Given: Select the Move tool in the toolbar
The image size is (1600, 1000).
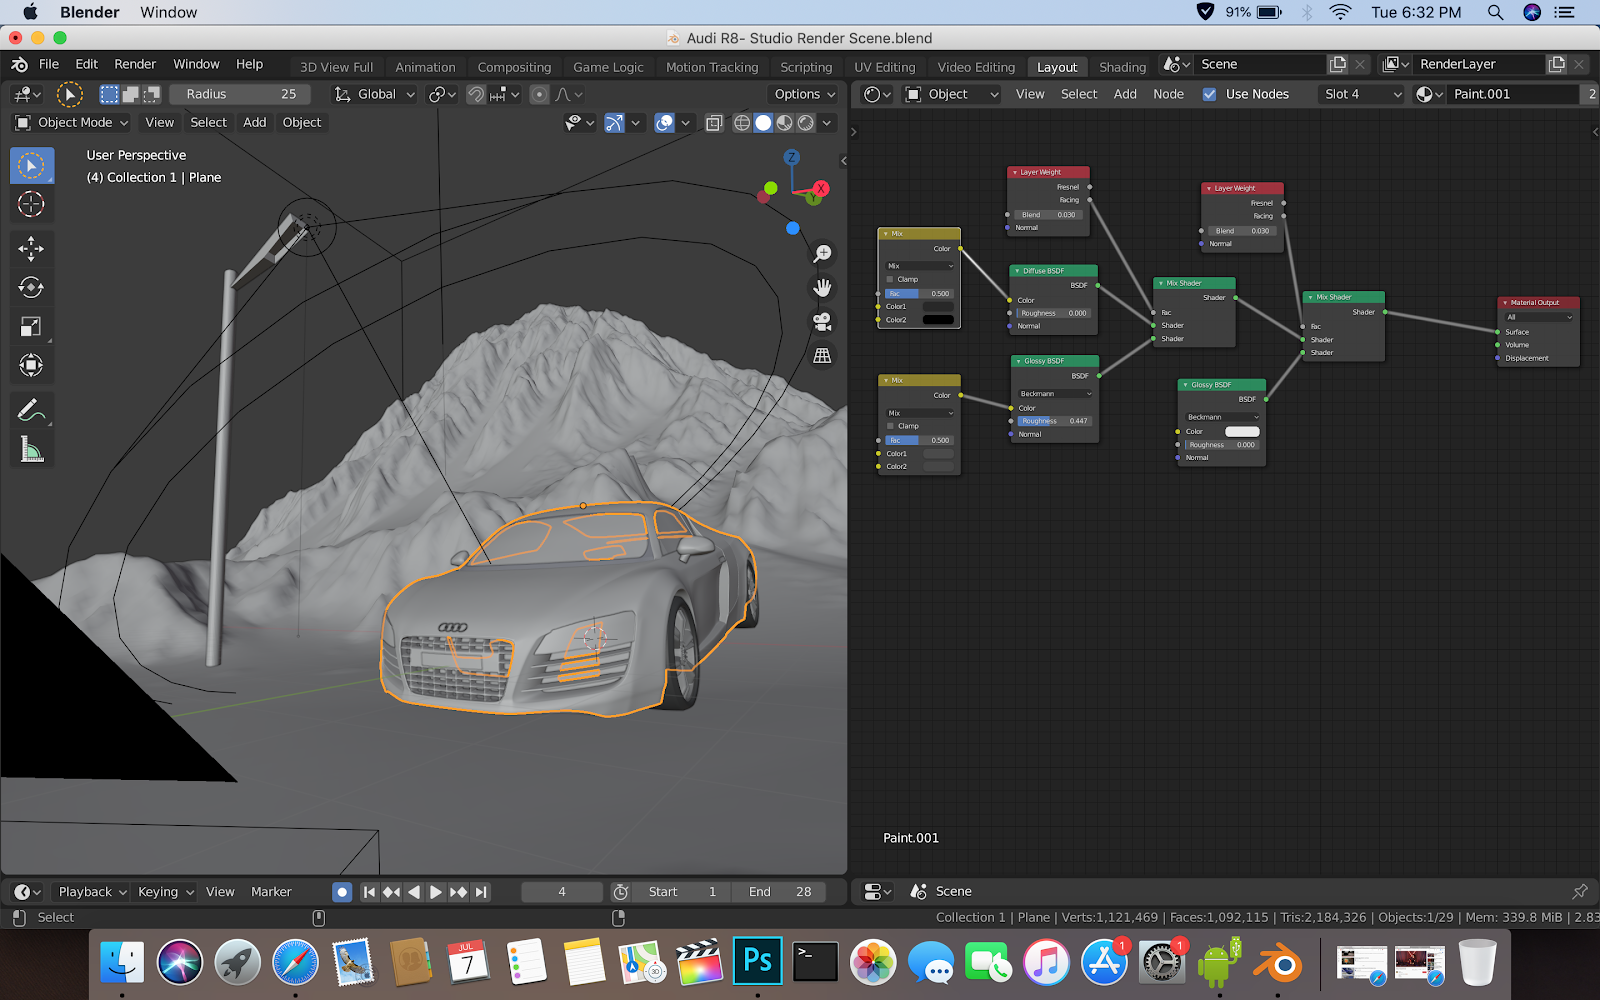Looking at the screenshot, I should point(32,249).
